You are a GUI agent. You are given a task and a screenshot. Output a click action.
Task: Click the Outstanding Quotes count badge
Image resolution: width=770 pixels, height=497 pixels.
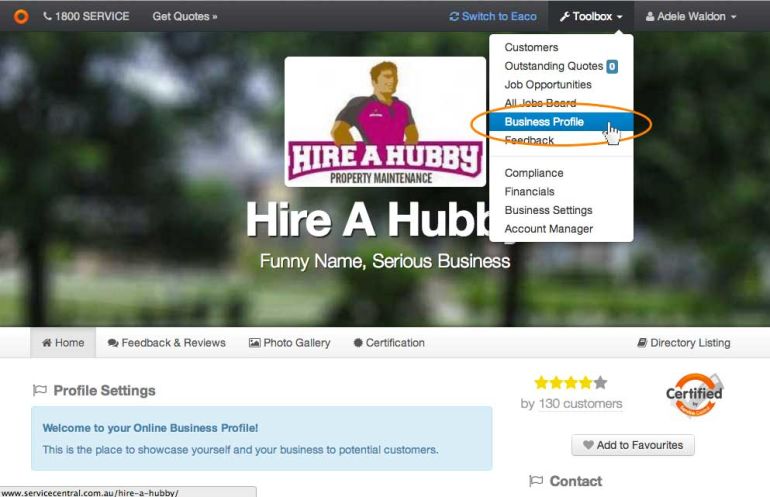(x=612, y=66)
